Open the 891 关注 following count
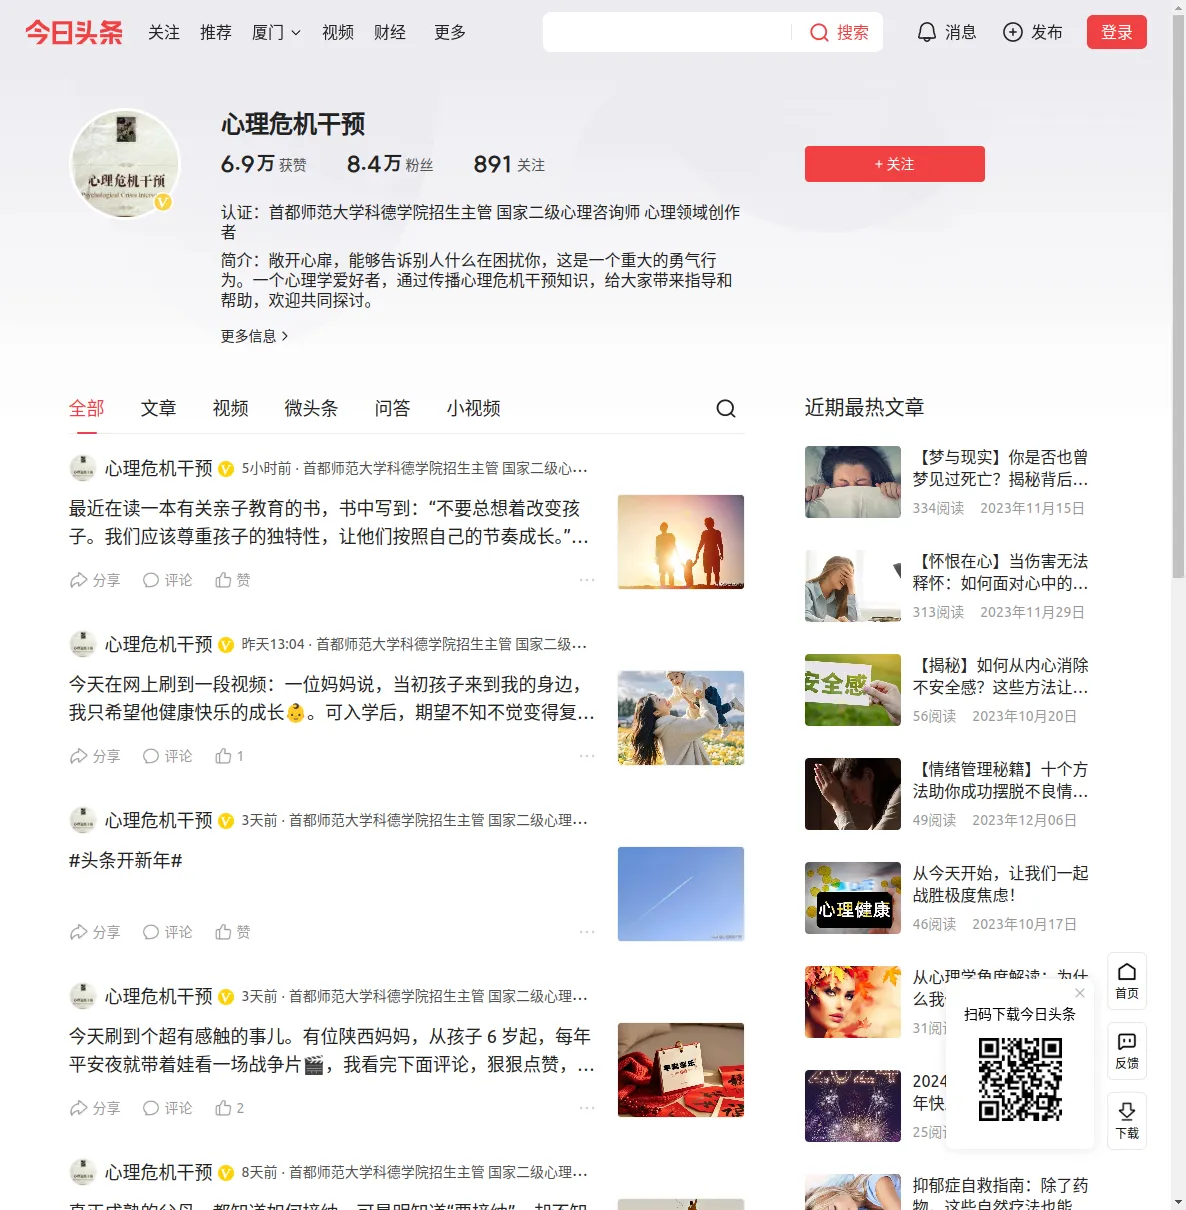1186x1210 pixels. [509, 164]
